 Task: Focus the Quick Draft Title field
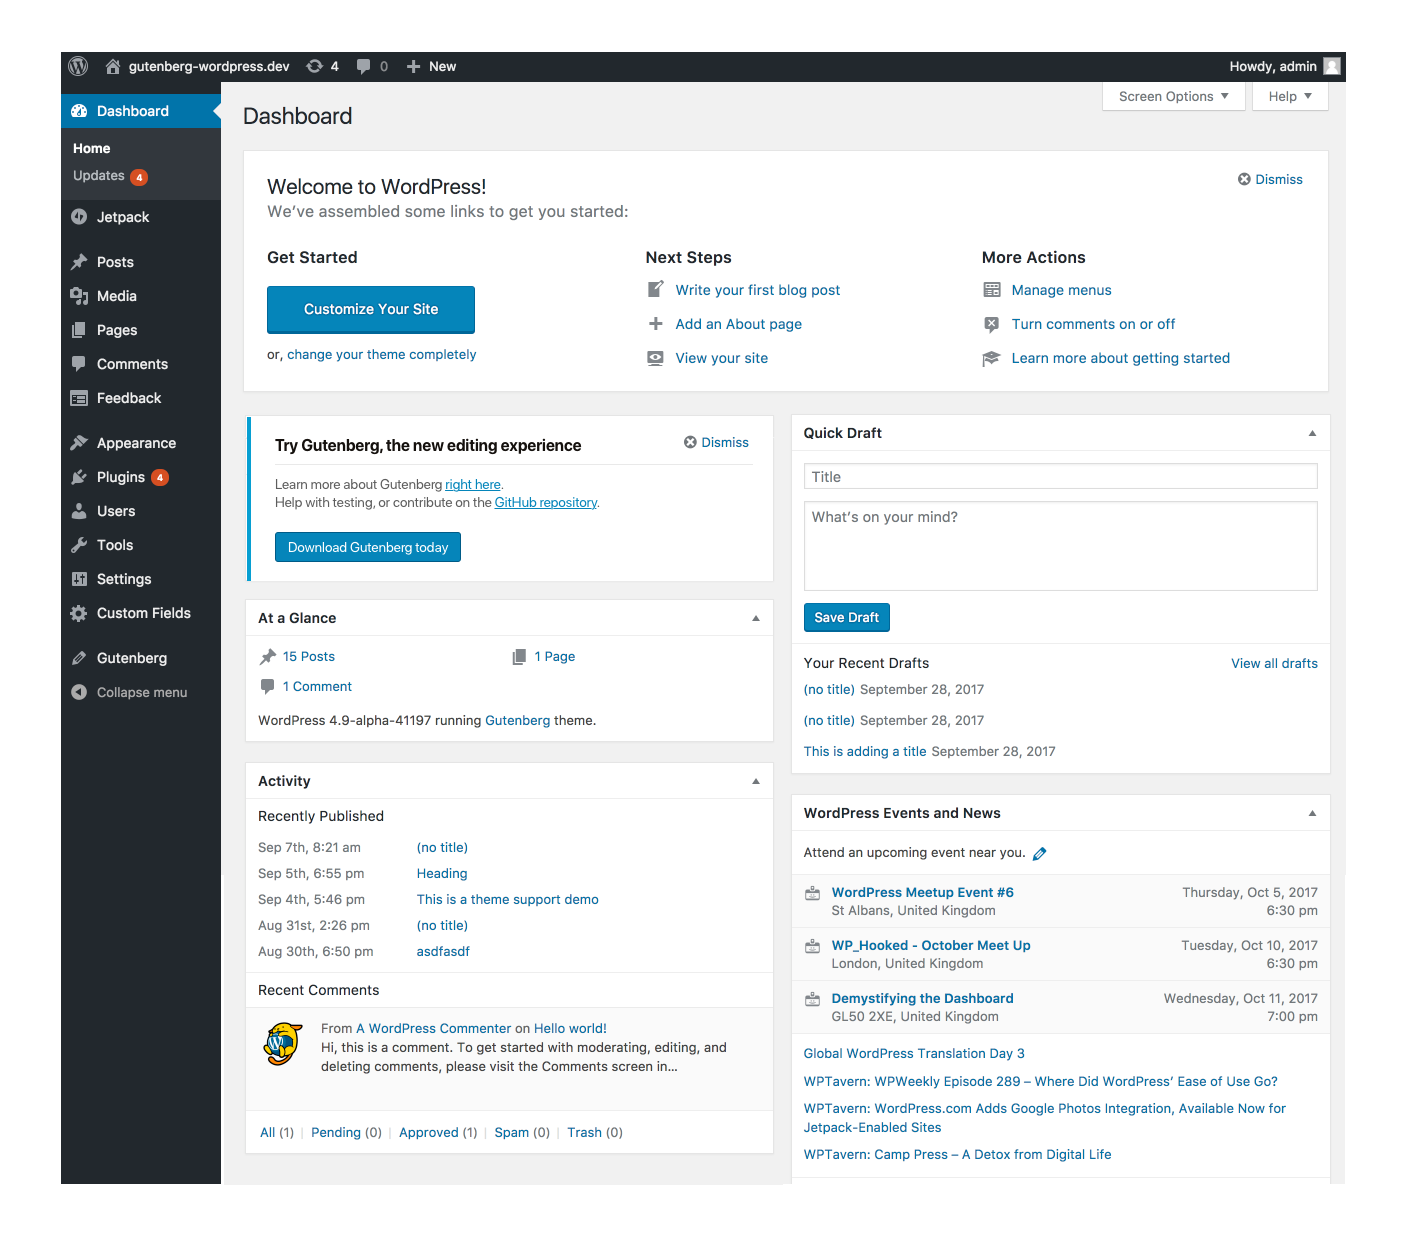point(1060,477)
